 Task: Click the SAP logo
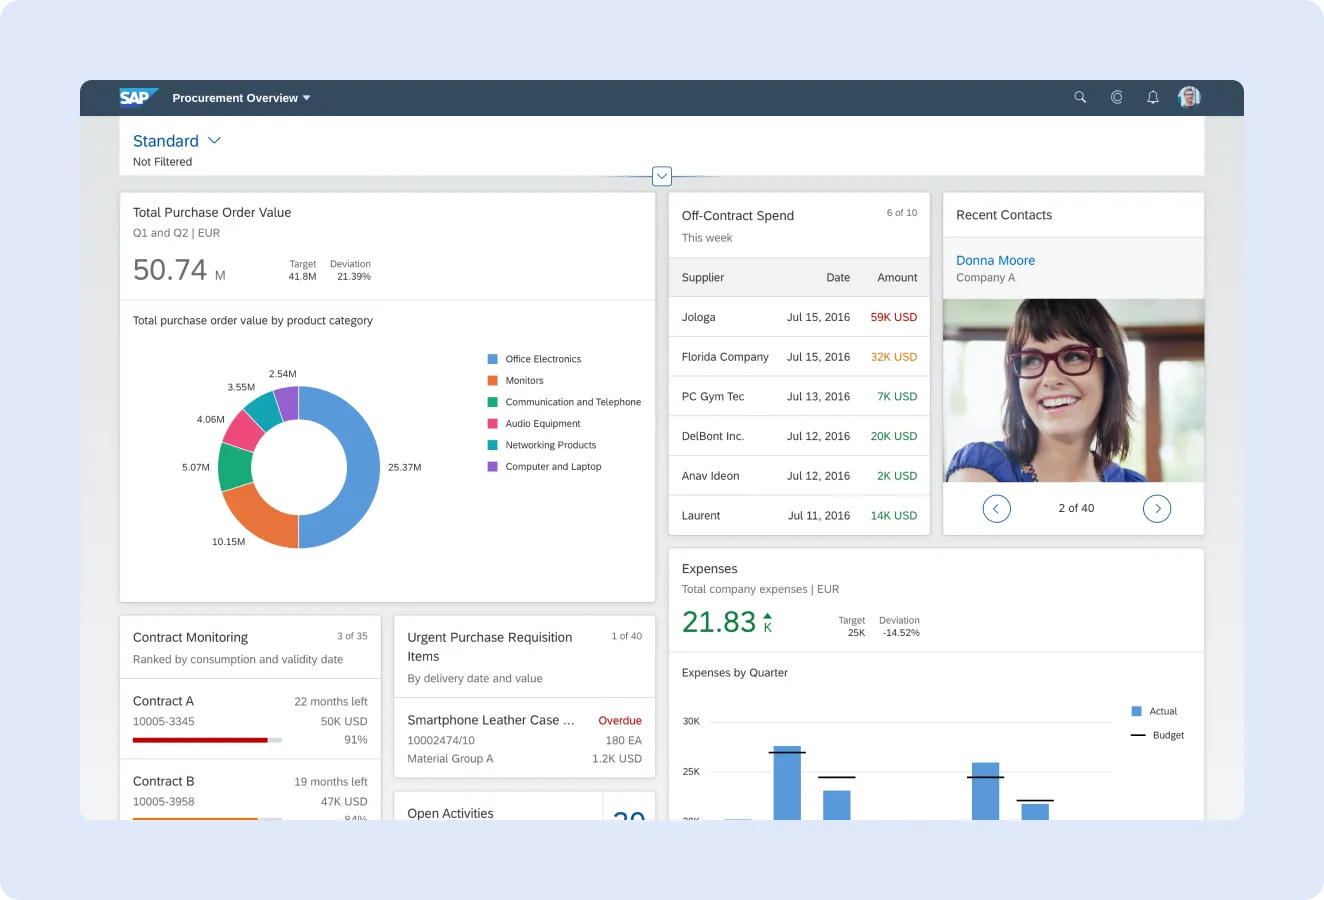coord(137,96)
